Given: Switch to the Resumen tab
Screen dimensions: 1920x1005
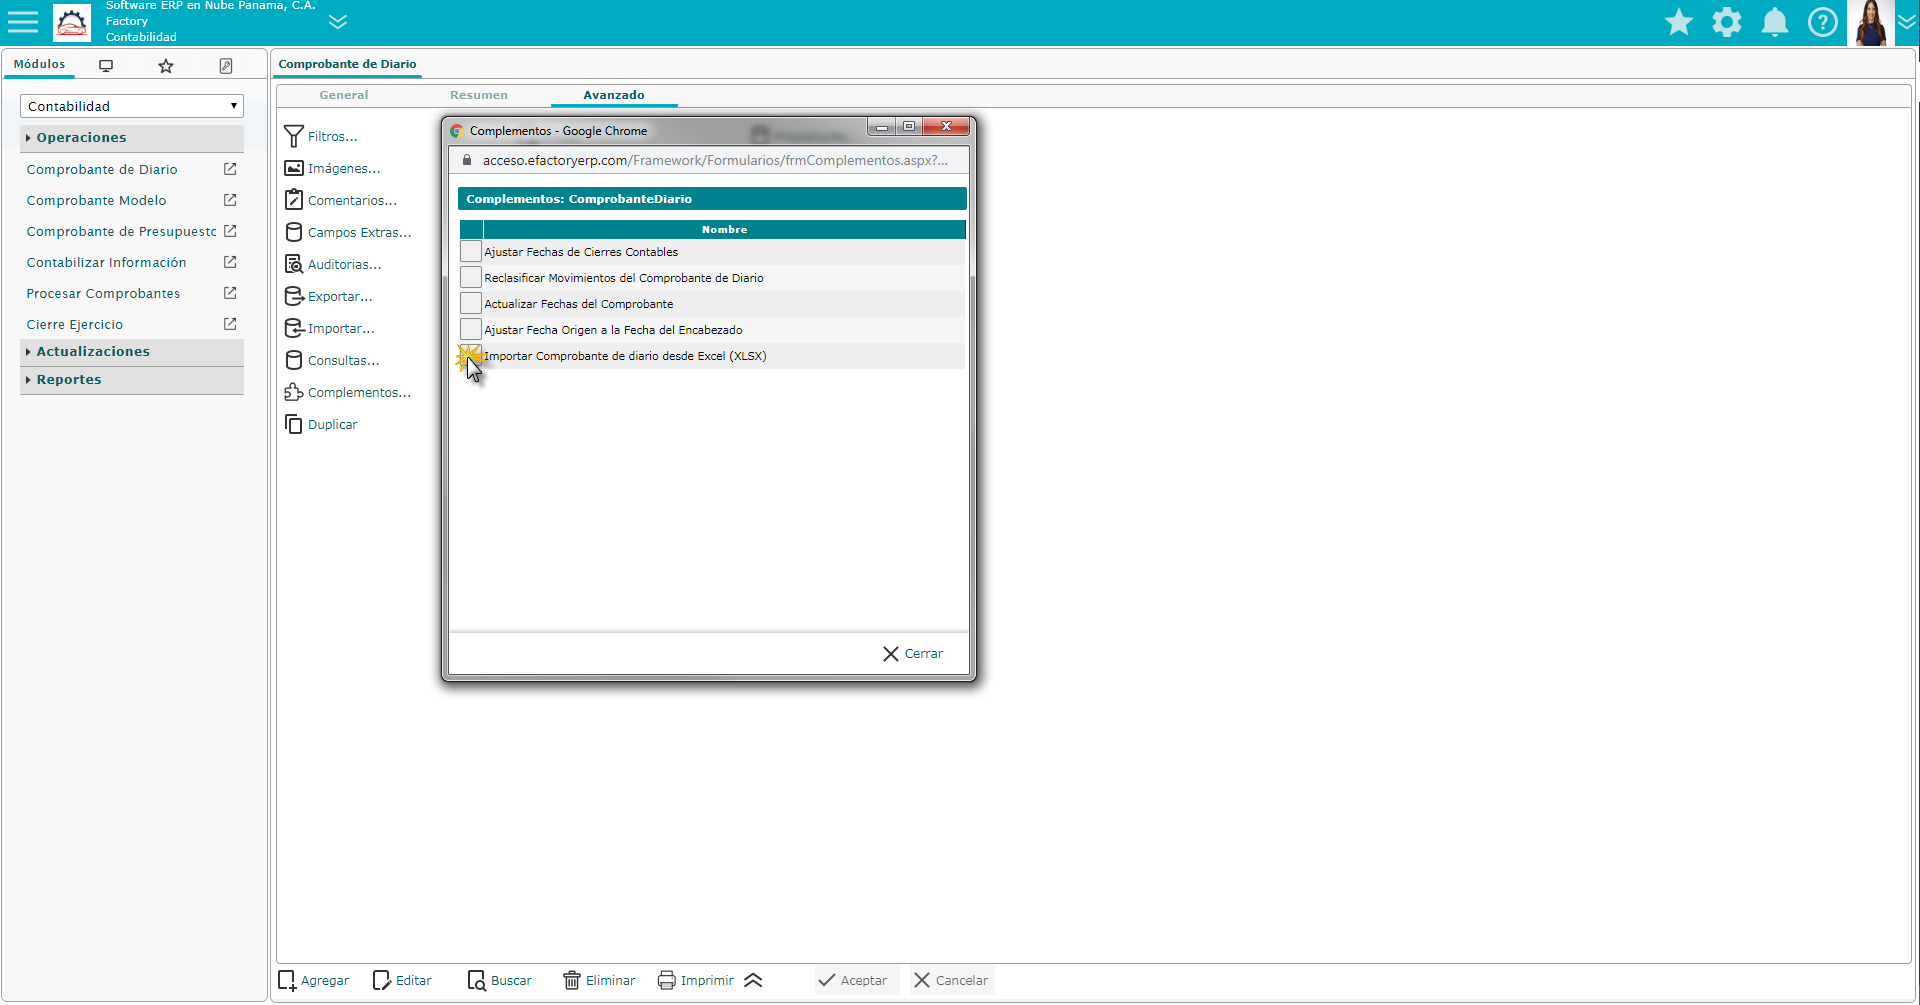Looking at the screenshot, I should tap(479, 95).
